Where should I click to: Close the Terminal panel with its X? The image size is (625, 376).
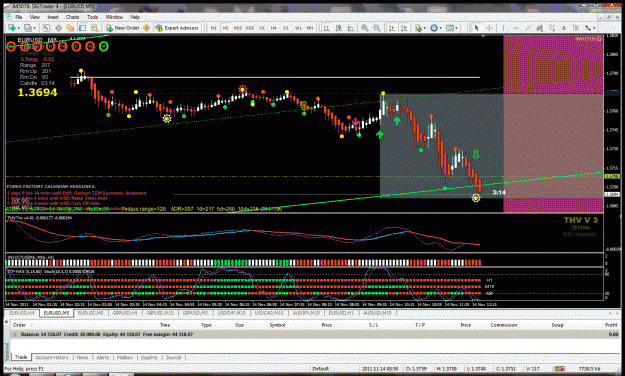pos(6,321)
